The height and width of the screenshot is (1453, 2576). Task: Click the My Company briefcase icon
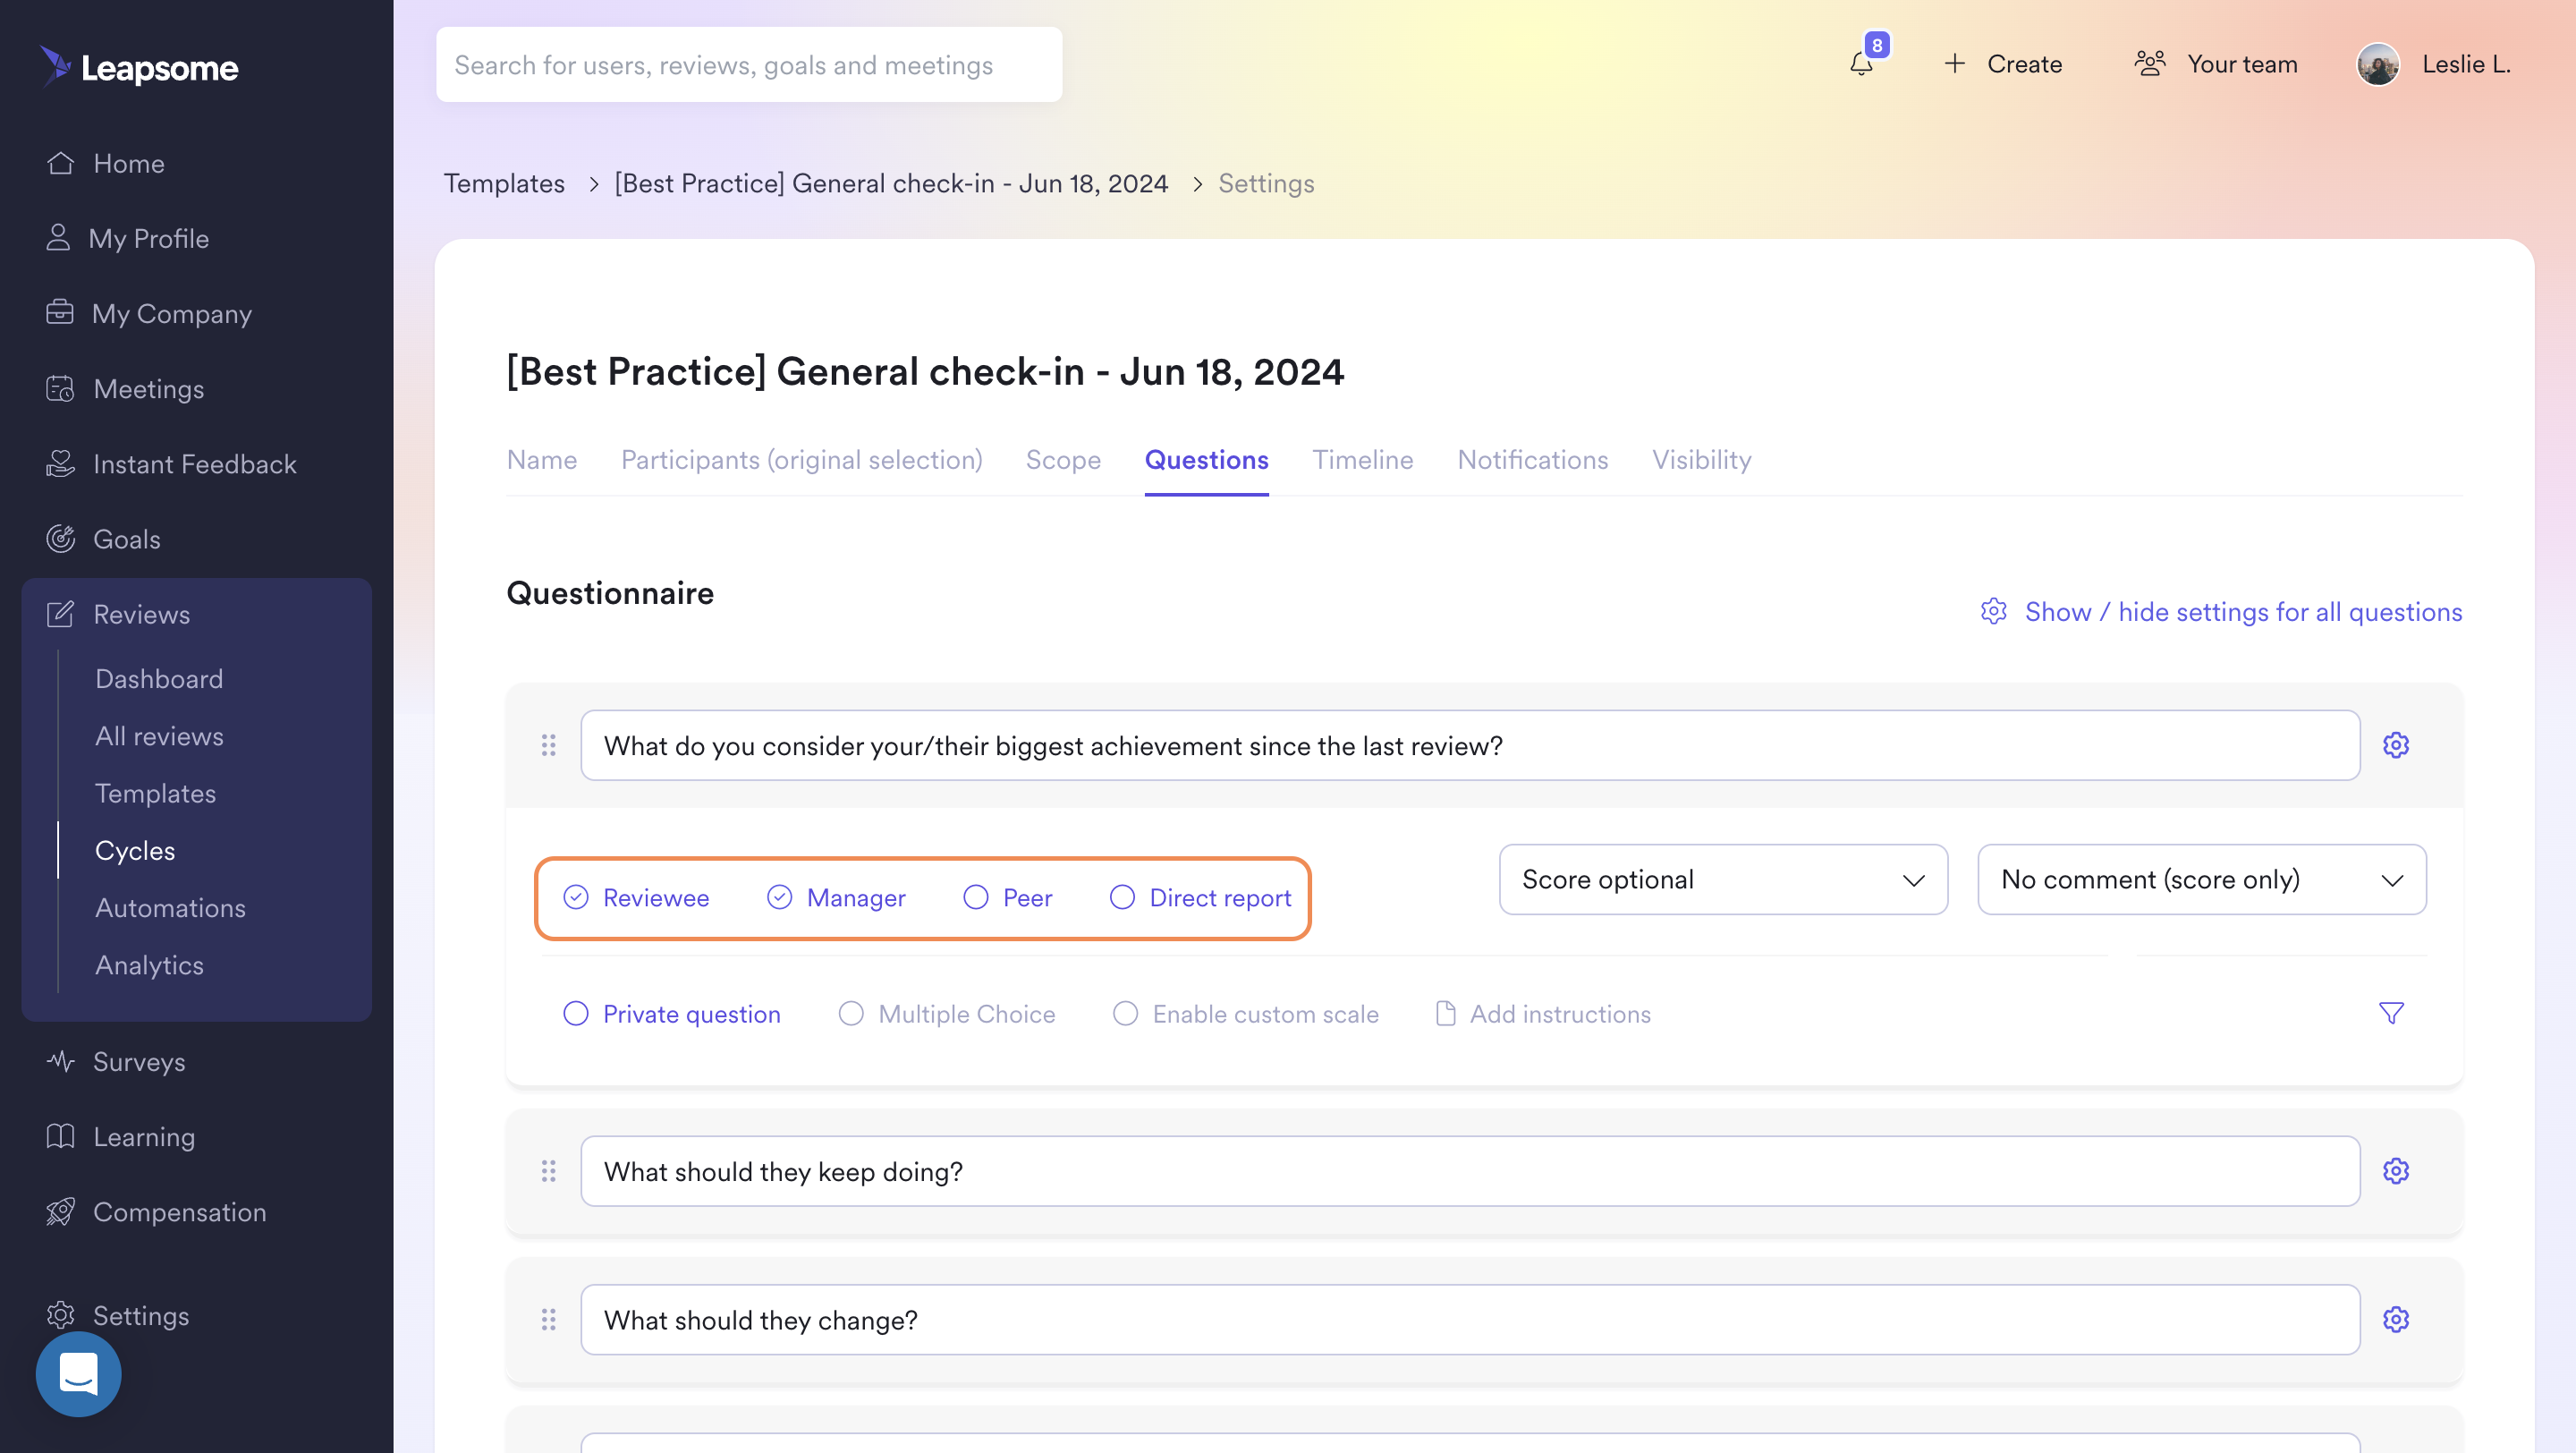pyautogui.click(x=60, y=313)
